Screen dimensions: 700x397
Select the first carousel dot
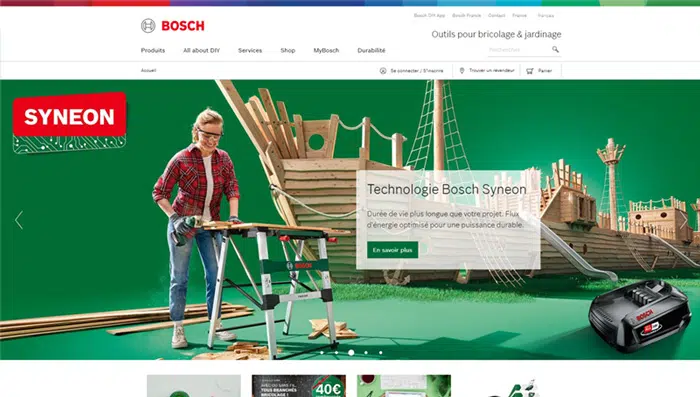pos(322,353)
